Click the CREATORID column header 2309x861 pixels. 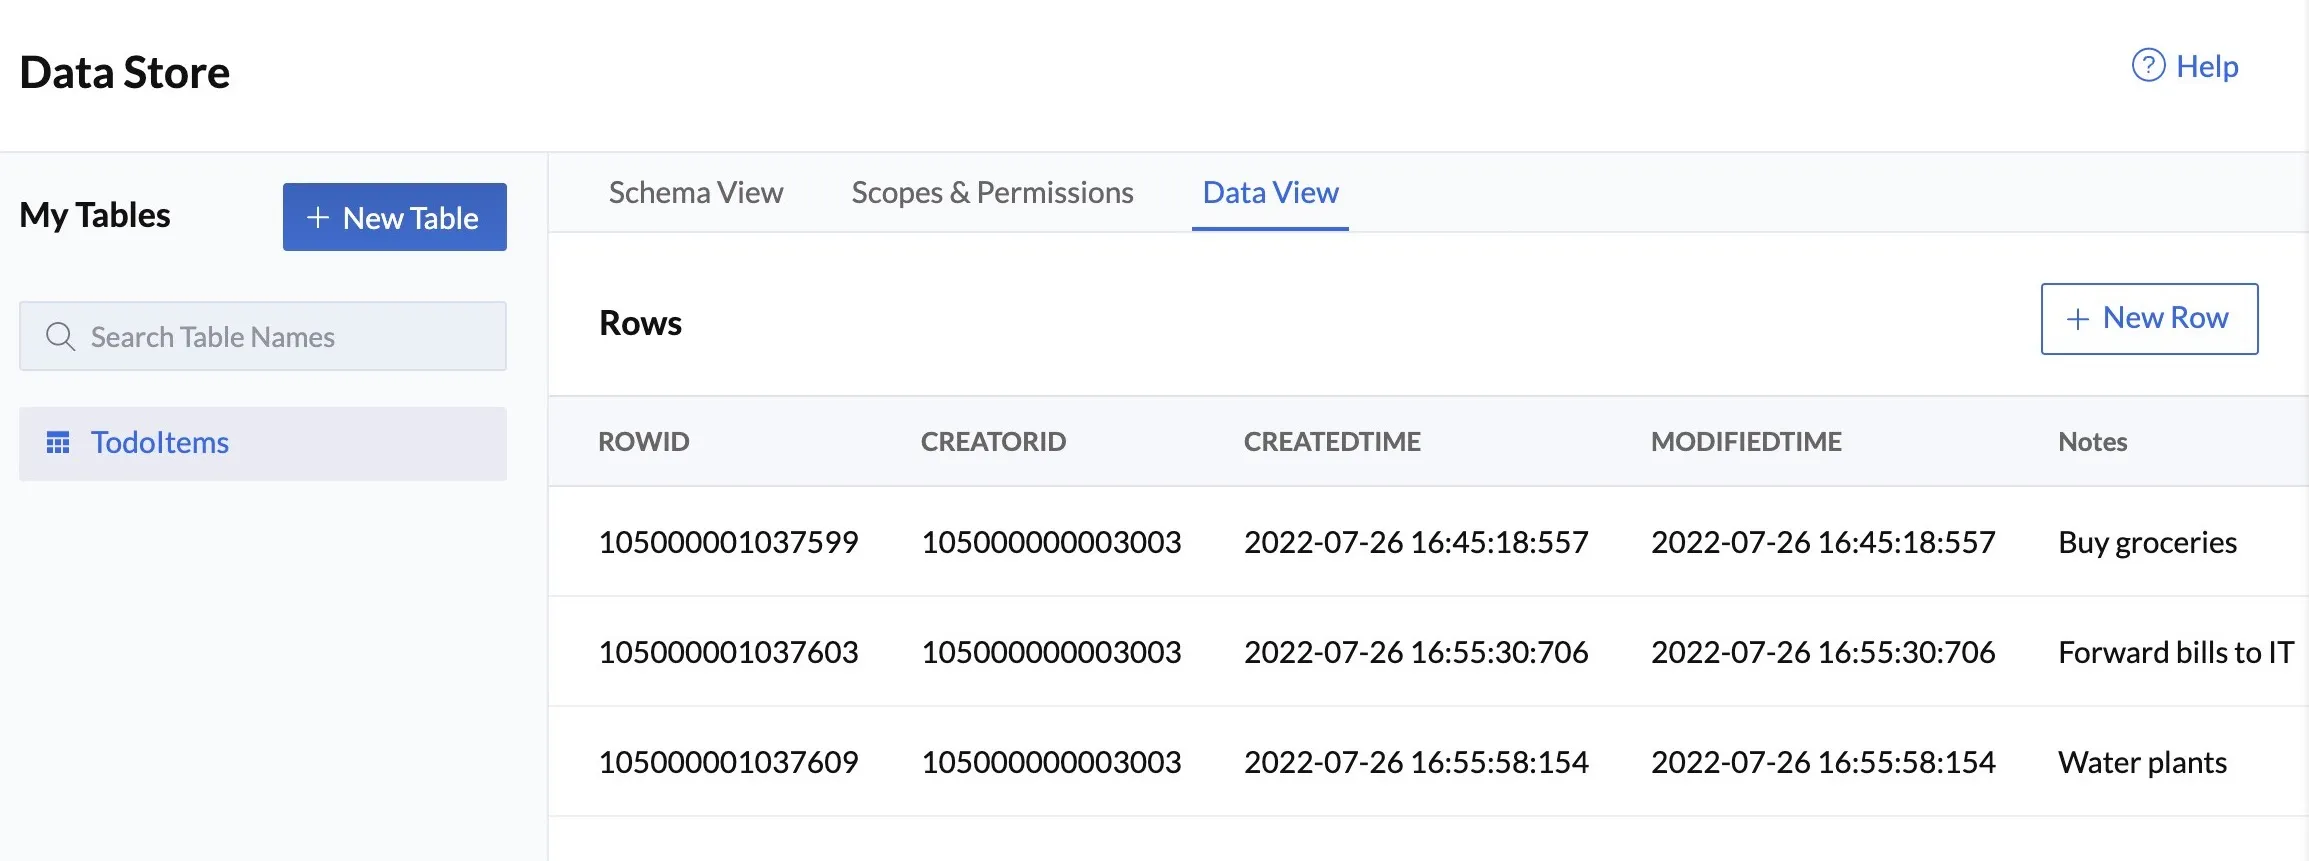[x=993, y=442]
